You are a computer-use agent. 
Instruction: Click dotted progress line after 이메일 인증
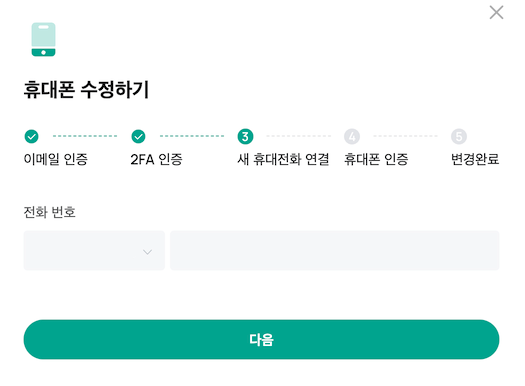[x=85, y=136]
